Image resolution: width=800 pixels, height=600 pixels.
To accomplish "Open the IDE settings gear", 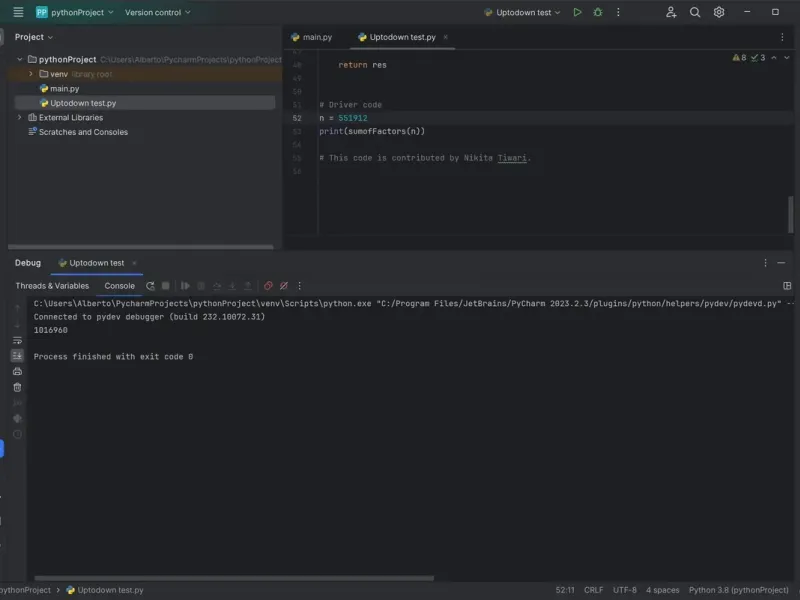I will (x=719, y=12).
